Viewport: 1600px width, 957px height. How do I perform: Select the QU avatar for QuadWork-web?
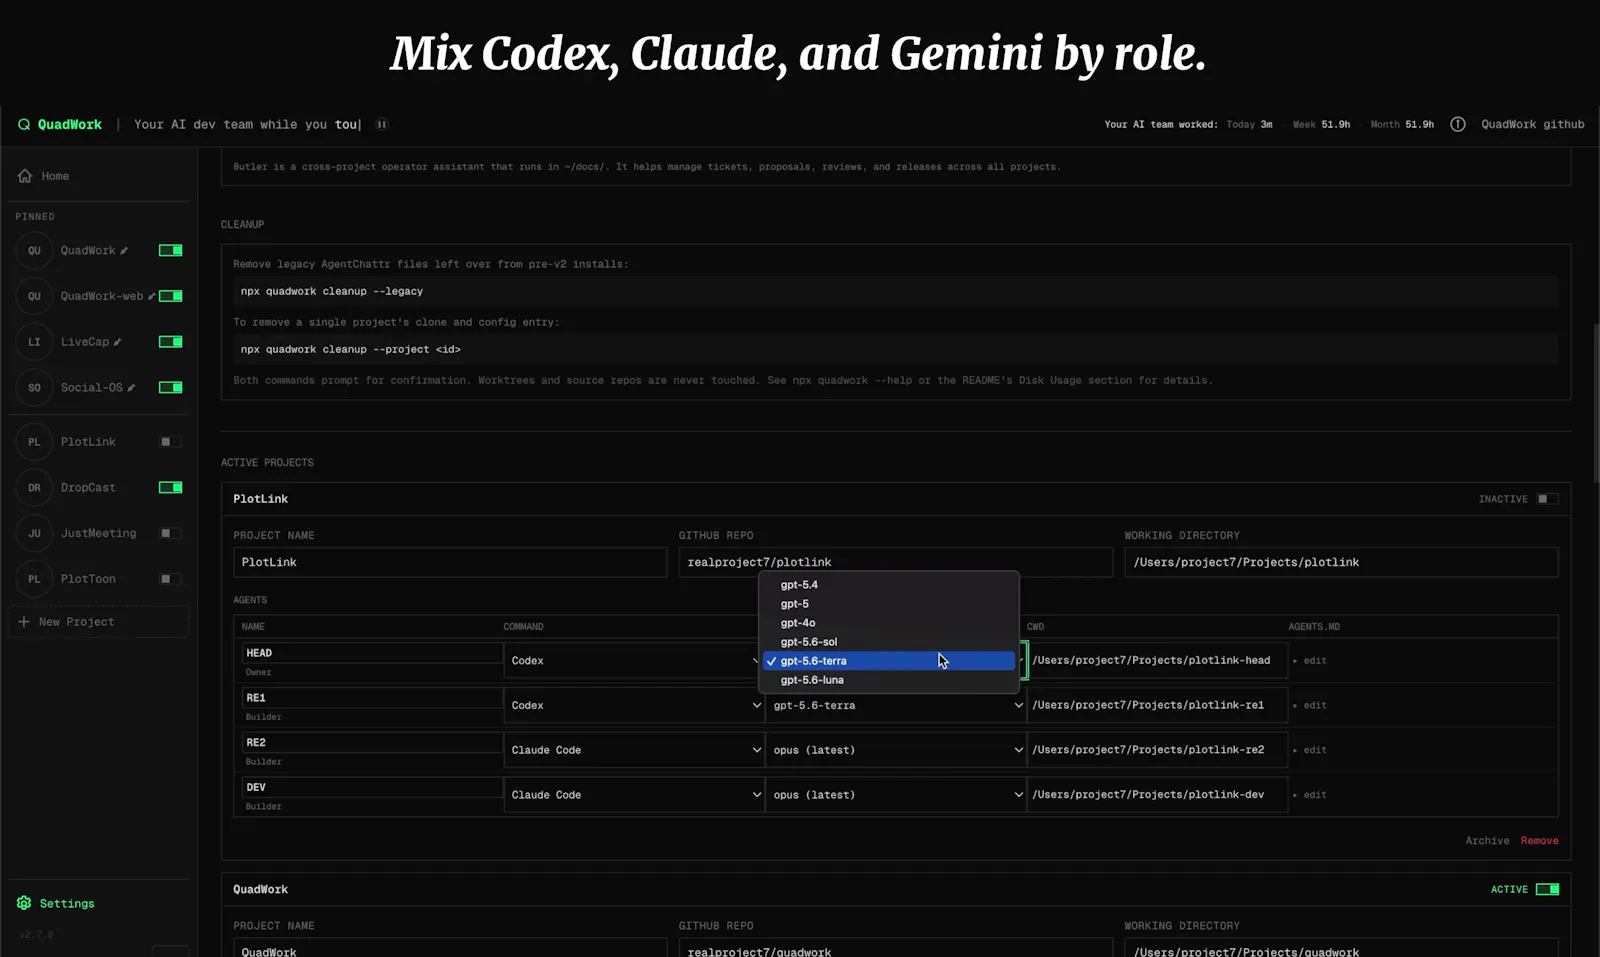[x=34, y=296]
